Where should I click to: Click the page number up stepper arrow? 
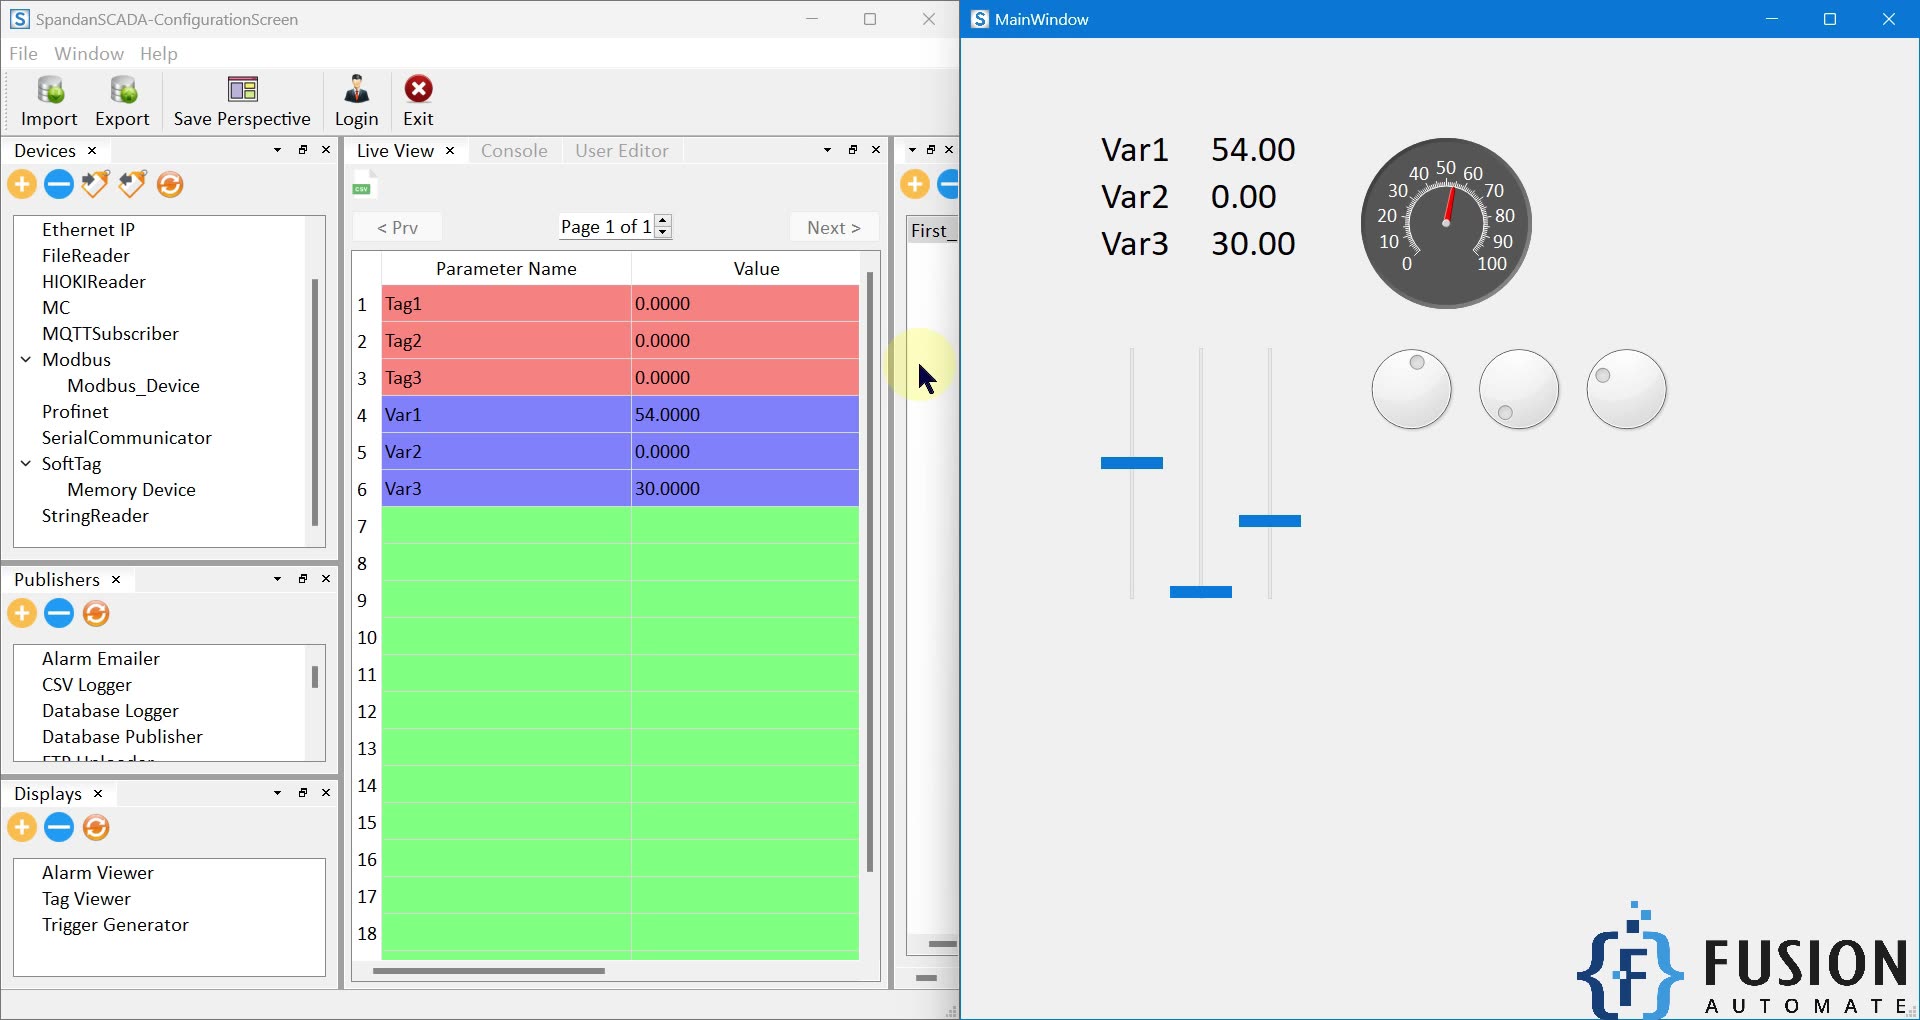tap(662, 221)
